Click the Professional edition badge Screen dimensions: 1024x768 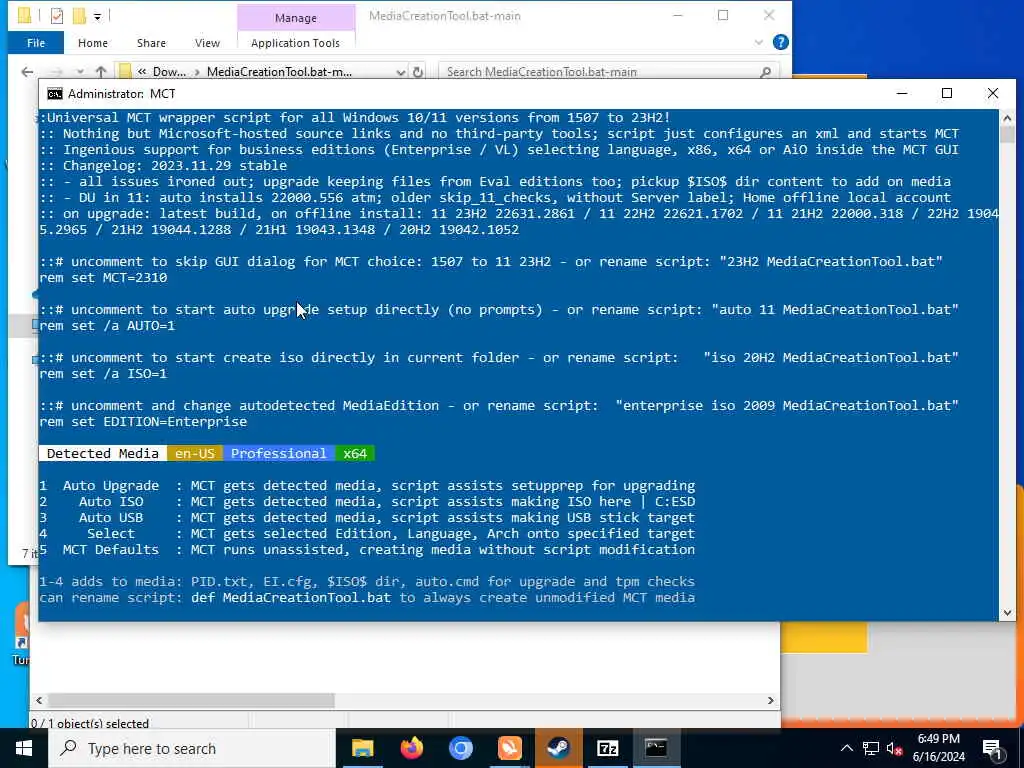(x=279, y=453)
